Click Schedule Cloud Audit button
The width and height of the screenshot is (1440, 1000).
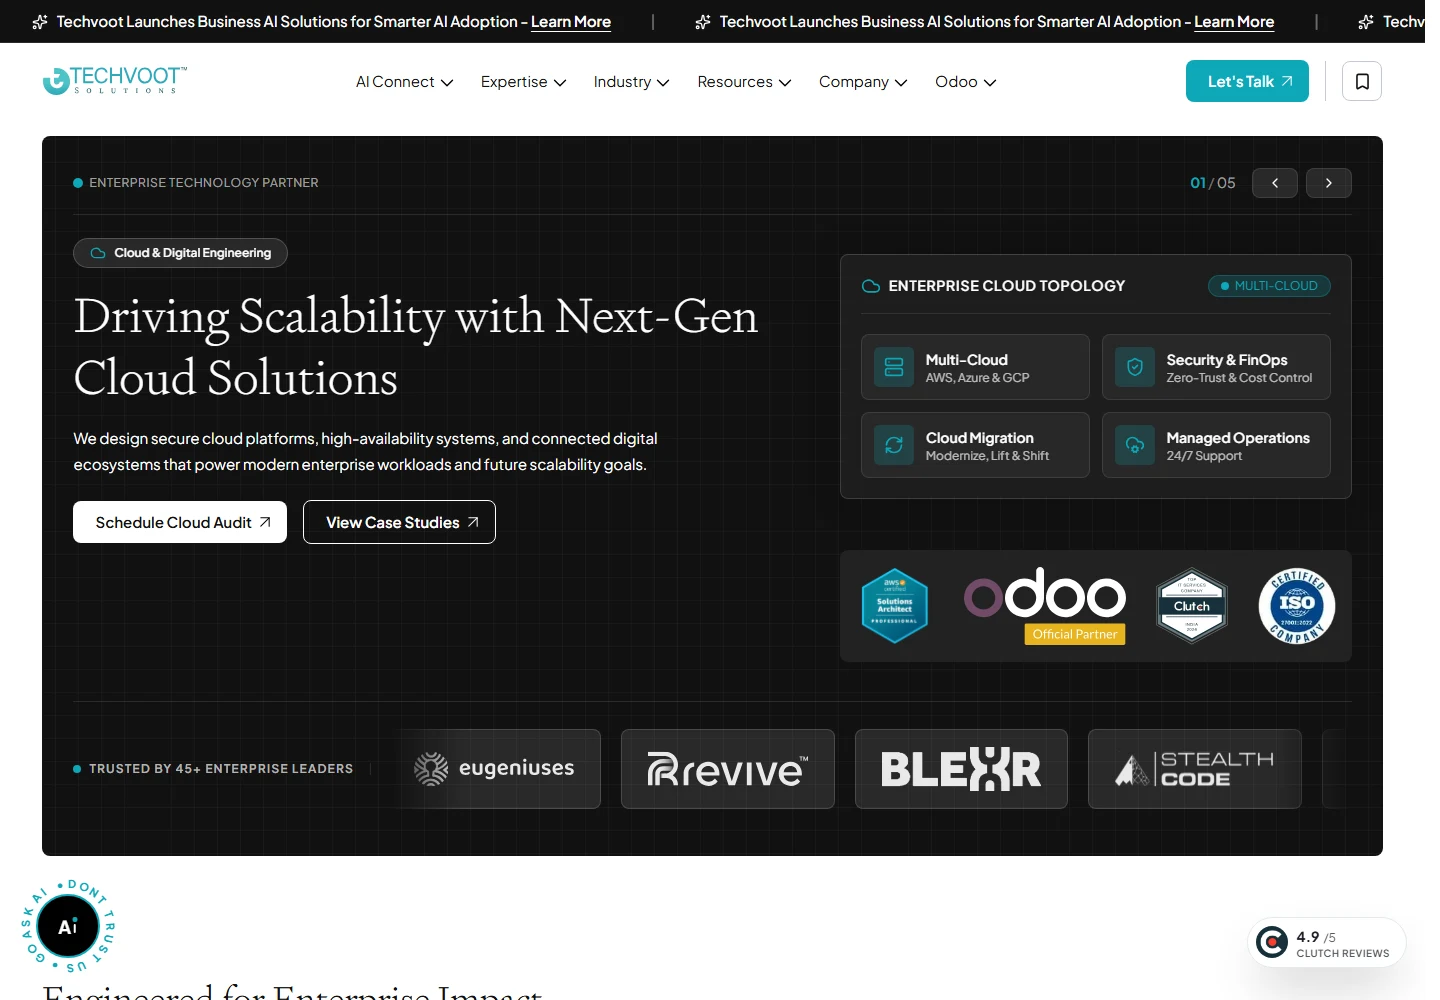coord(180,522)
